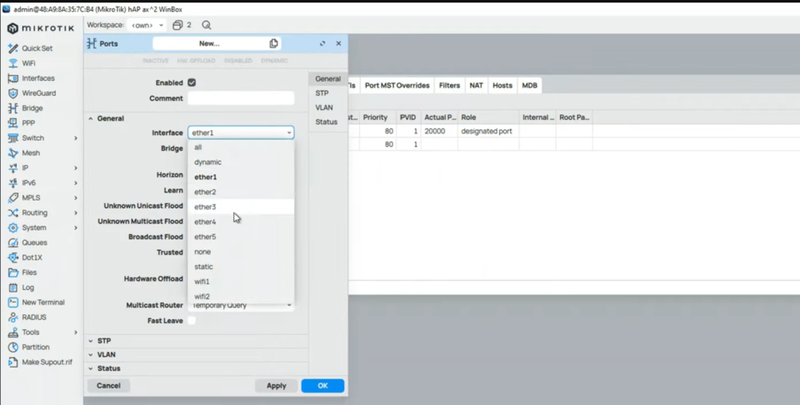Click the copy icon beside New...
Screen dimensions: 800x405
274,44
